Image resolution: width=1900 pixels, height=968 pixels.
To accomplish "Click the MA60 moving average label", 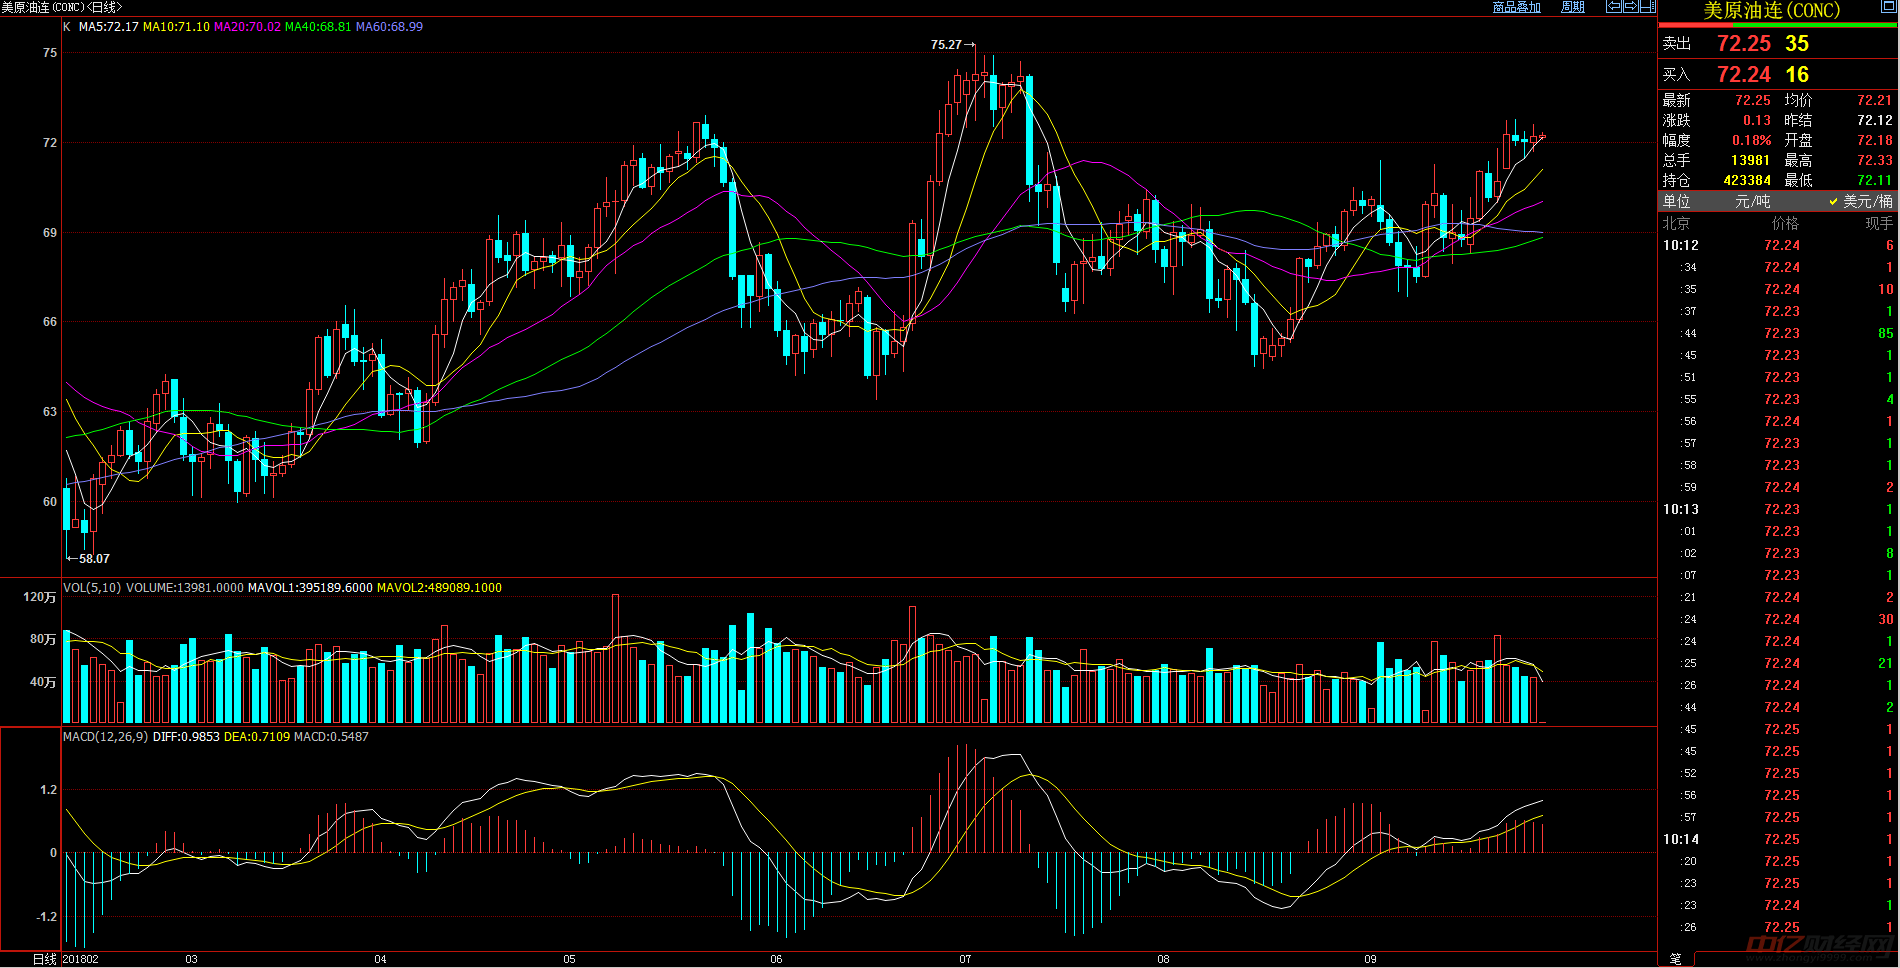I will pos(389,27).
